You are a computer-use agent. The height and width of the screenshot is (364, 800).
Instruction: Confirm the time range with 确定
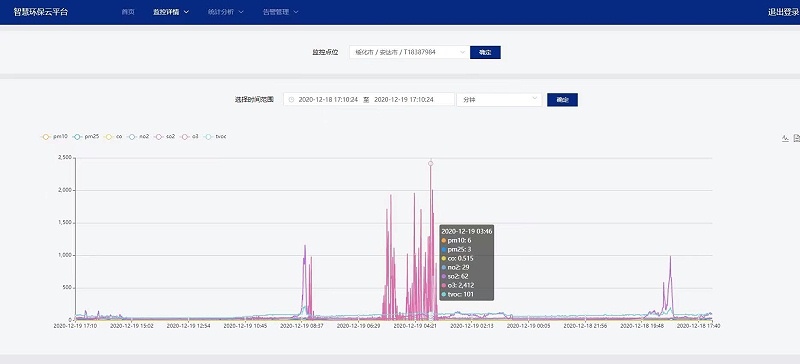click(x=562, y=100)
